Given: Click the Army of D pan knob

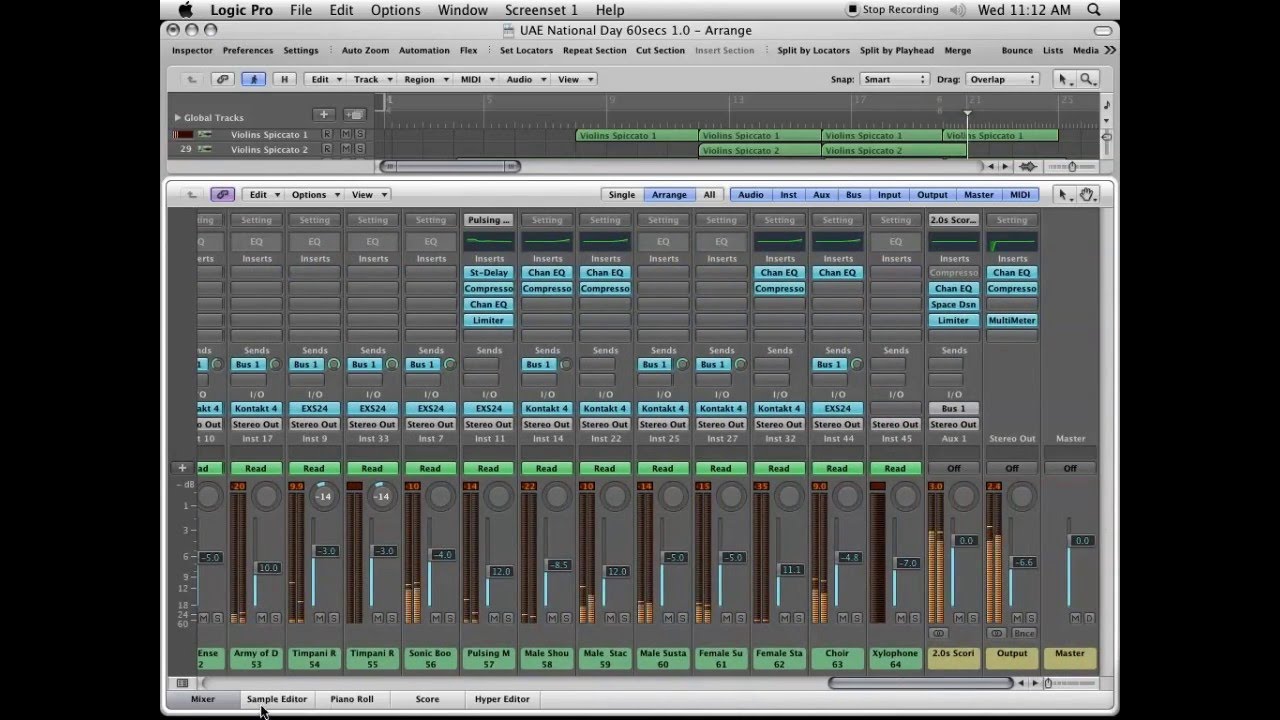Looking at the screenshot, I should pyautogui.click(x=267, y=496).
